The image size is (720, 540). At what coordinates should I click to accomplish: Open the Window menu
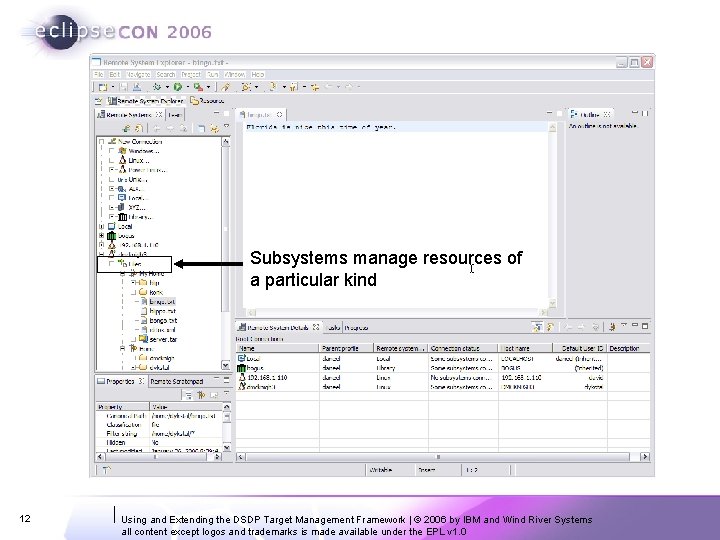point(235,74)
